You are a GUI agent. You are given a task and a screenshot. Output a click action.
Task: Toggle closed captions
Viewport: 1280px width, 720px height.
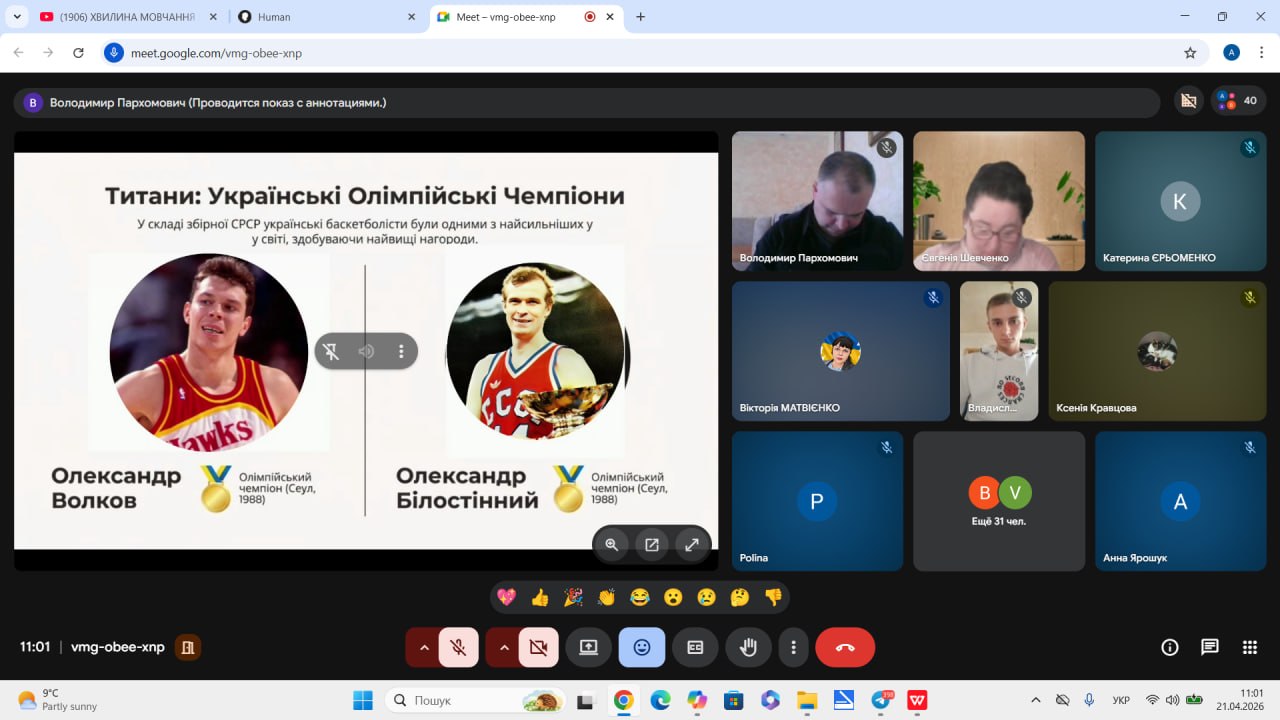(695, 647)
